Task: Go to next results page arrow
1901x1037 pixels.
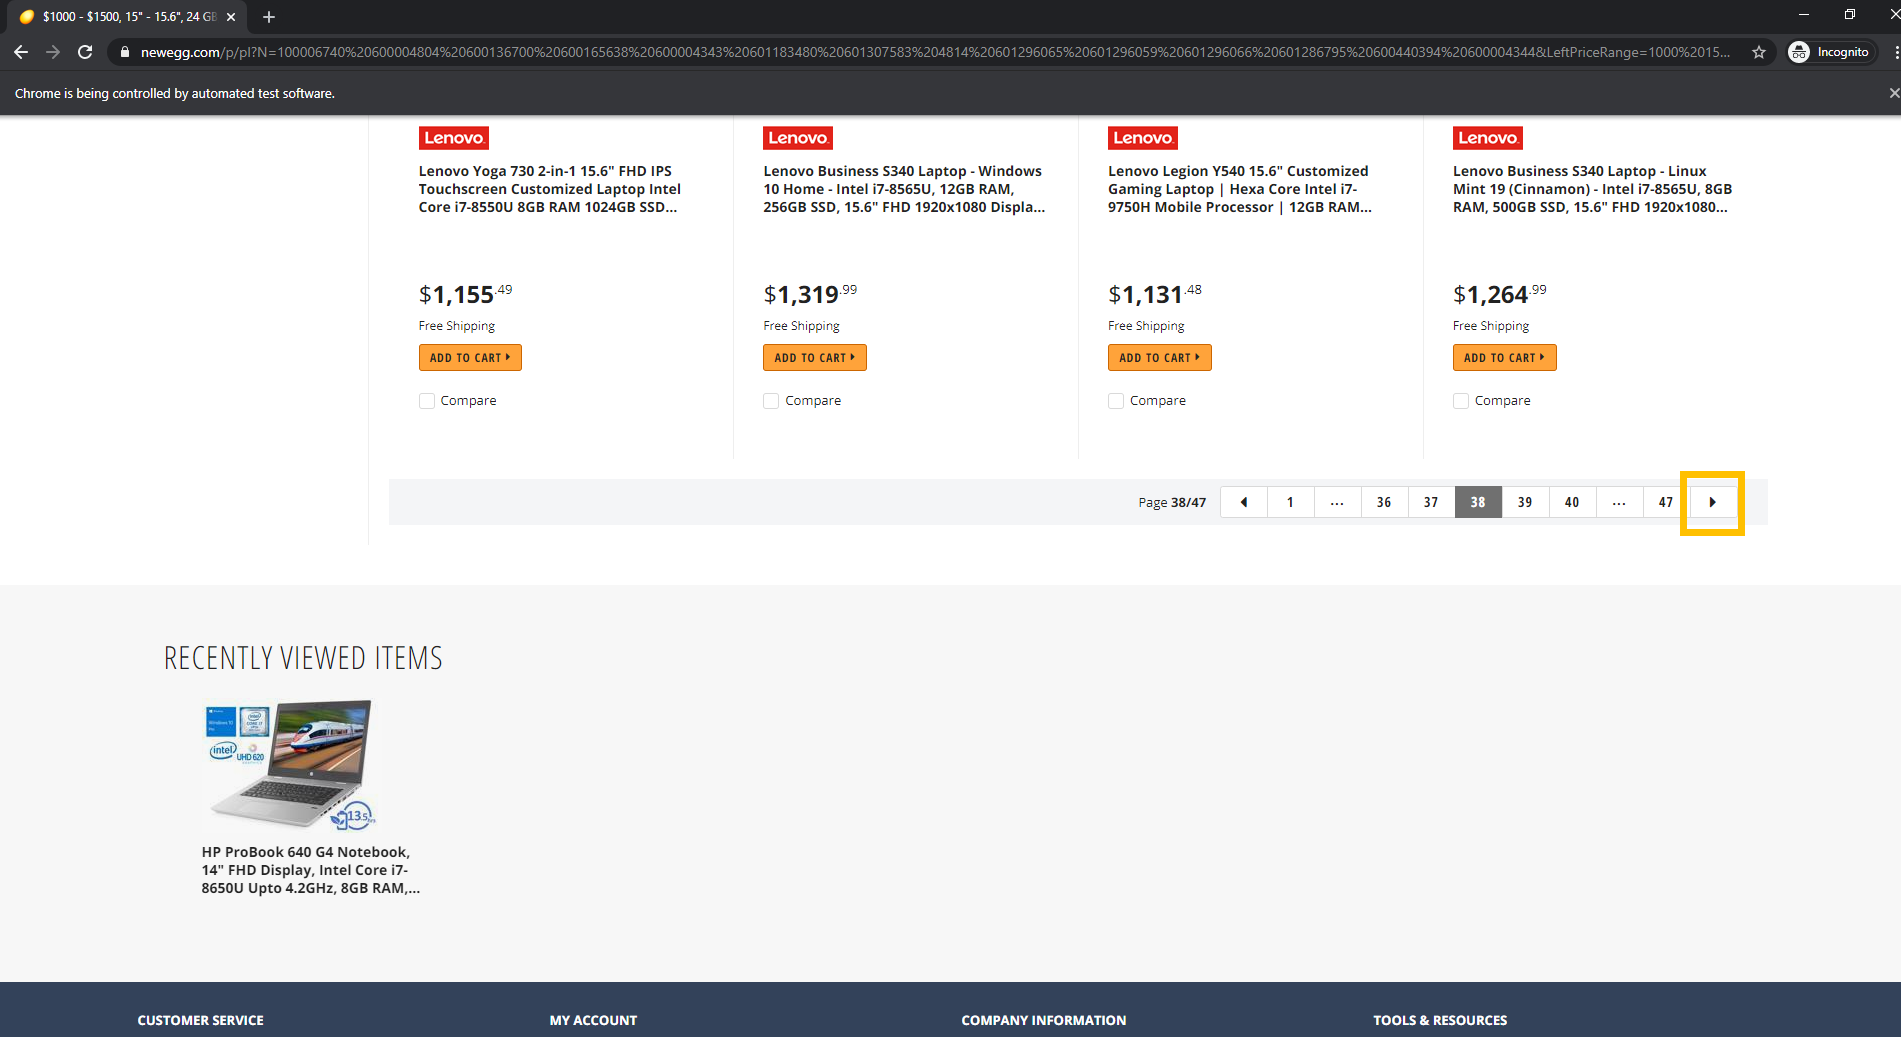Action: point(1712,502)
